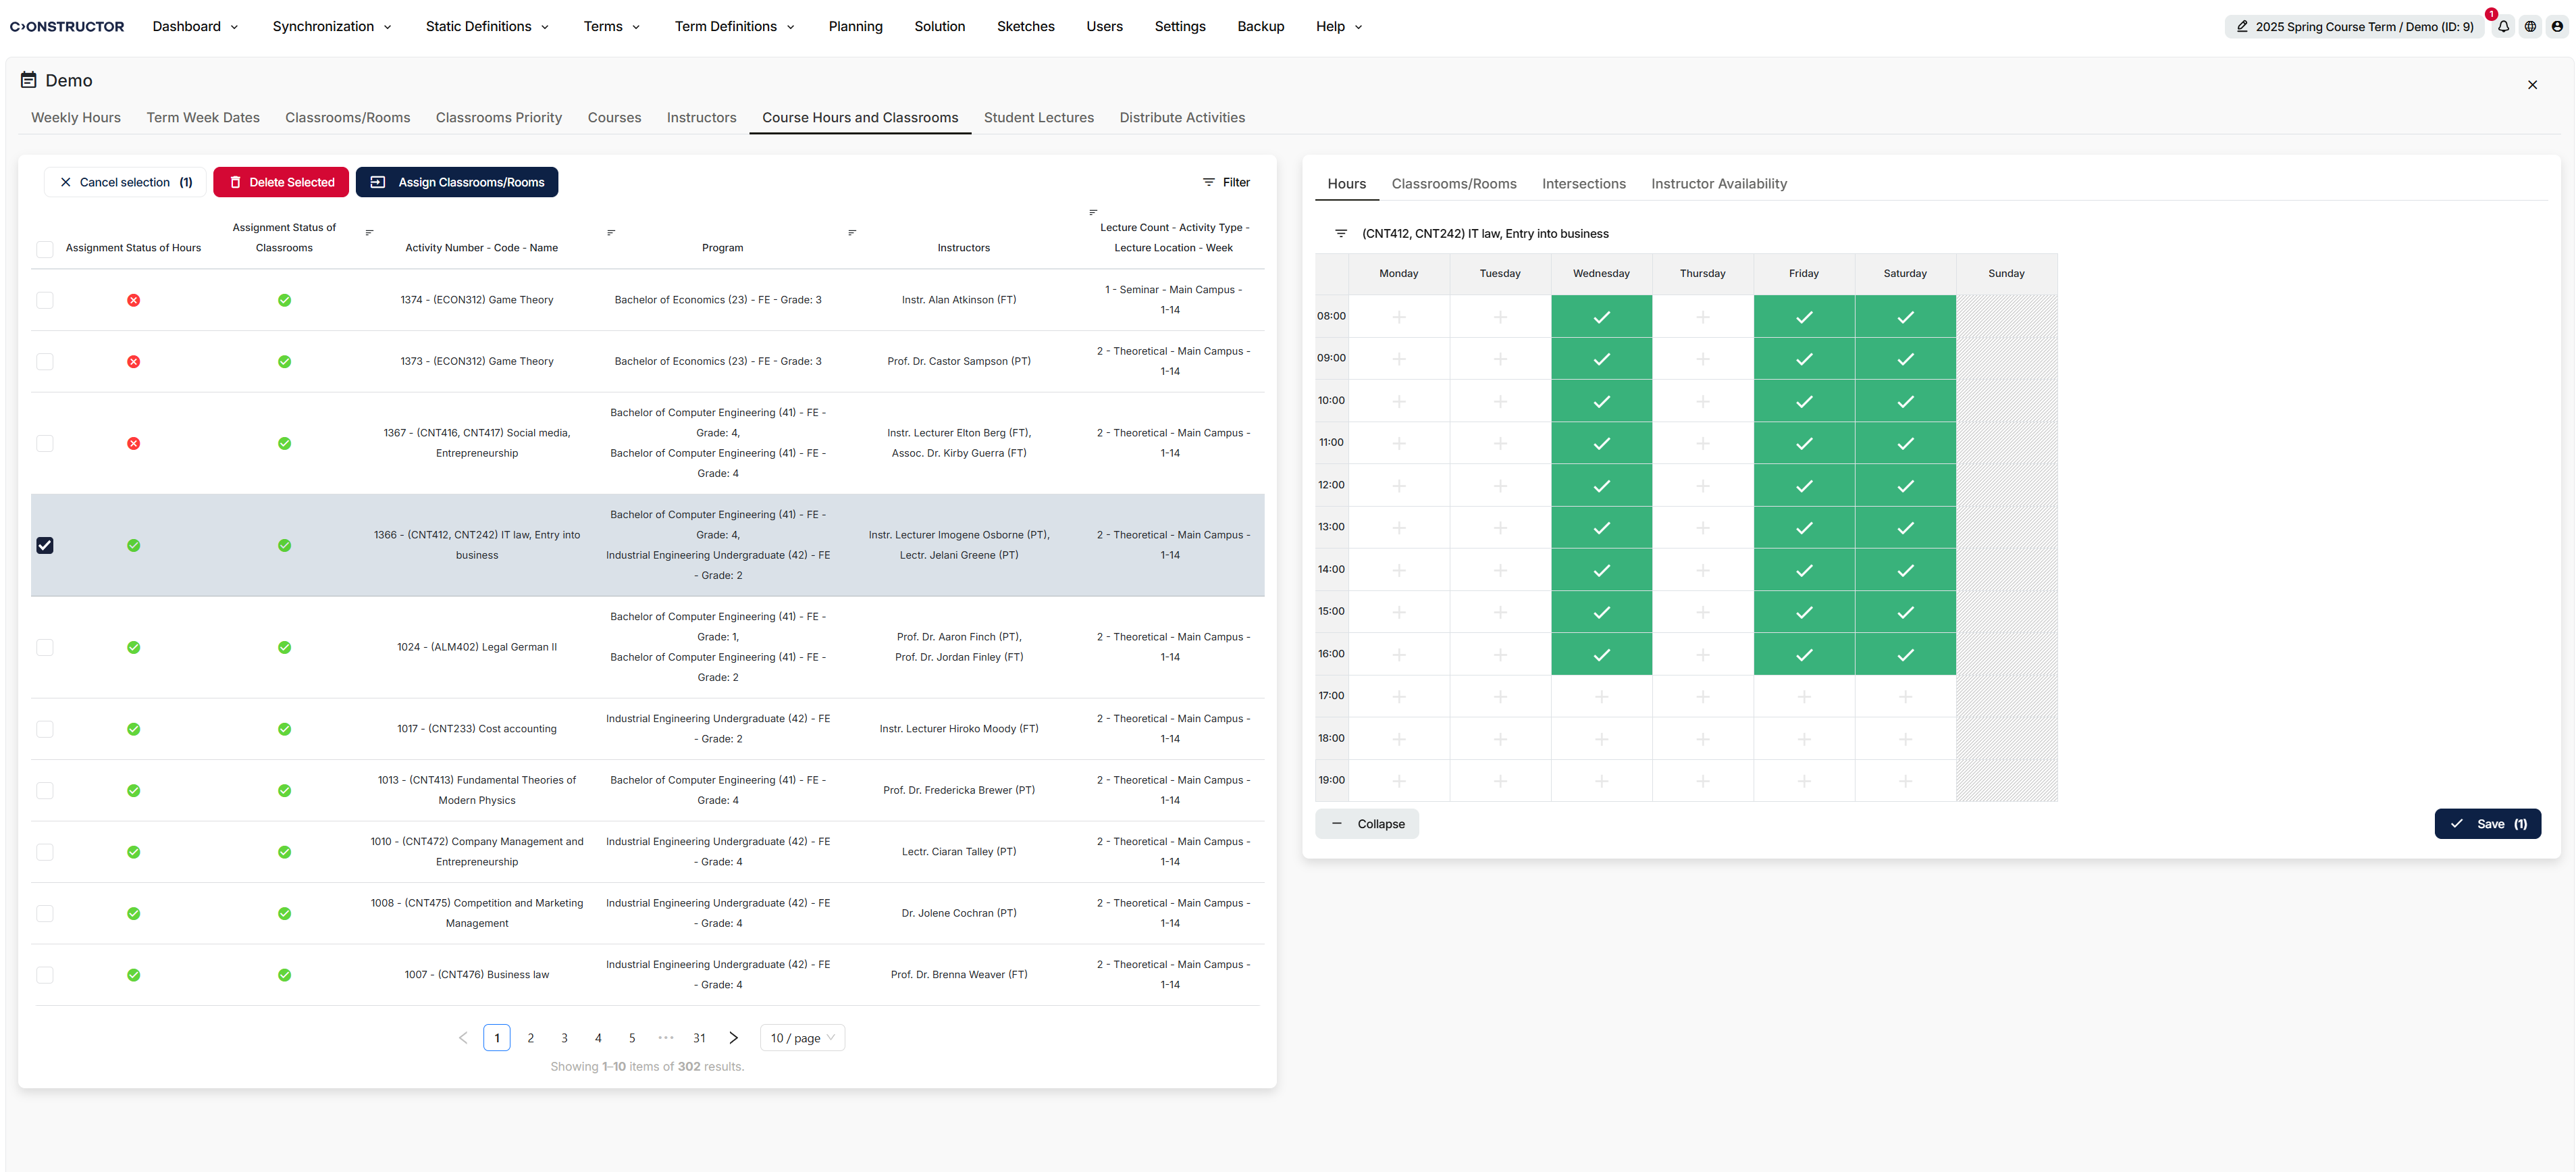Go to page 2 of results

point(530,1038)
